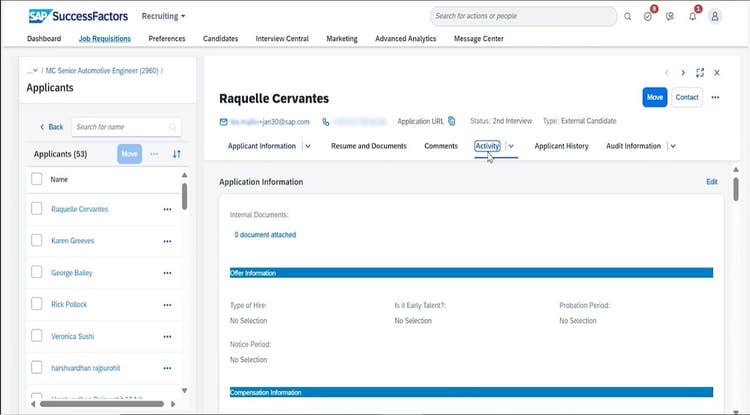Check the Karen Greeves checkbox
Viewport: 750px width, 415px height.
coord(36,240)
